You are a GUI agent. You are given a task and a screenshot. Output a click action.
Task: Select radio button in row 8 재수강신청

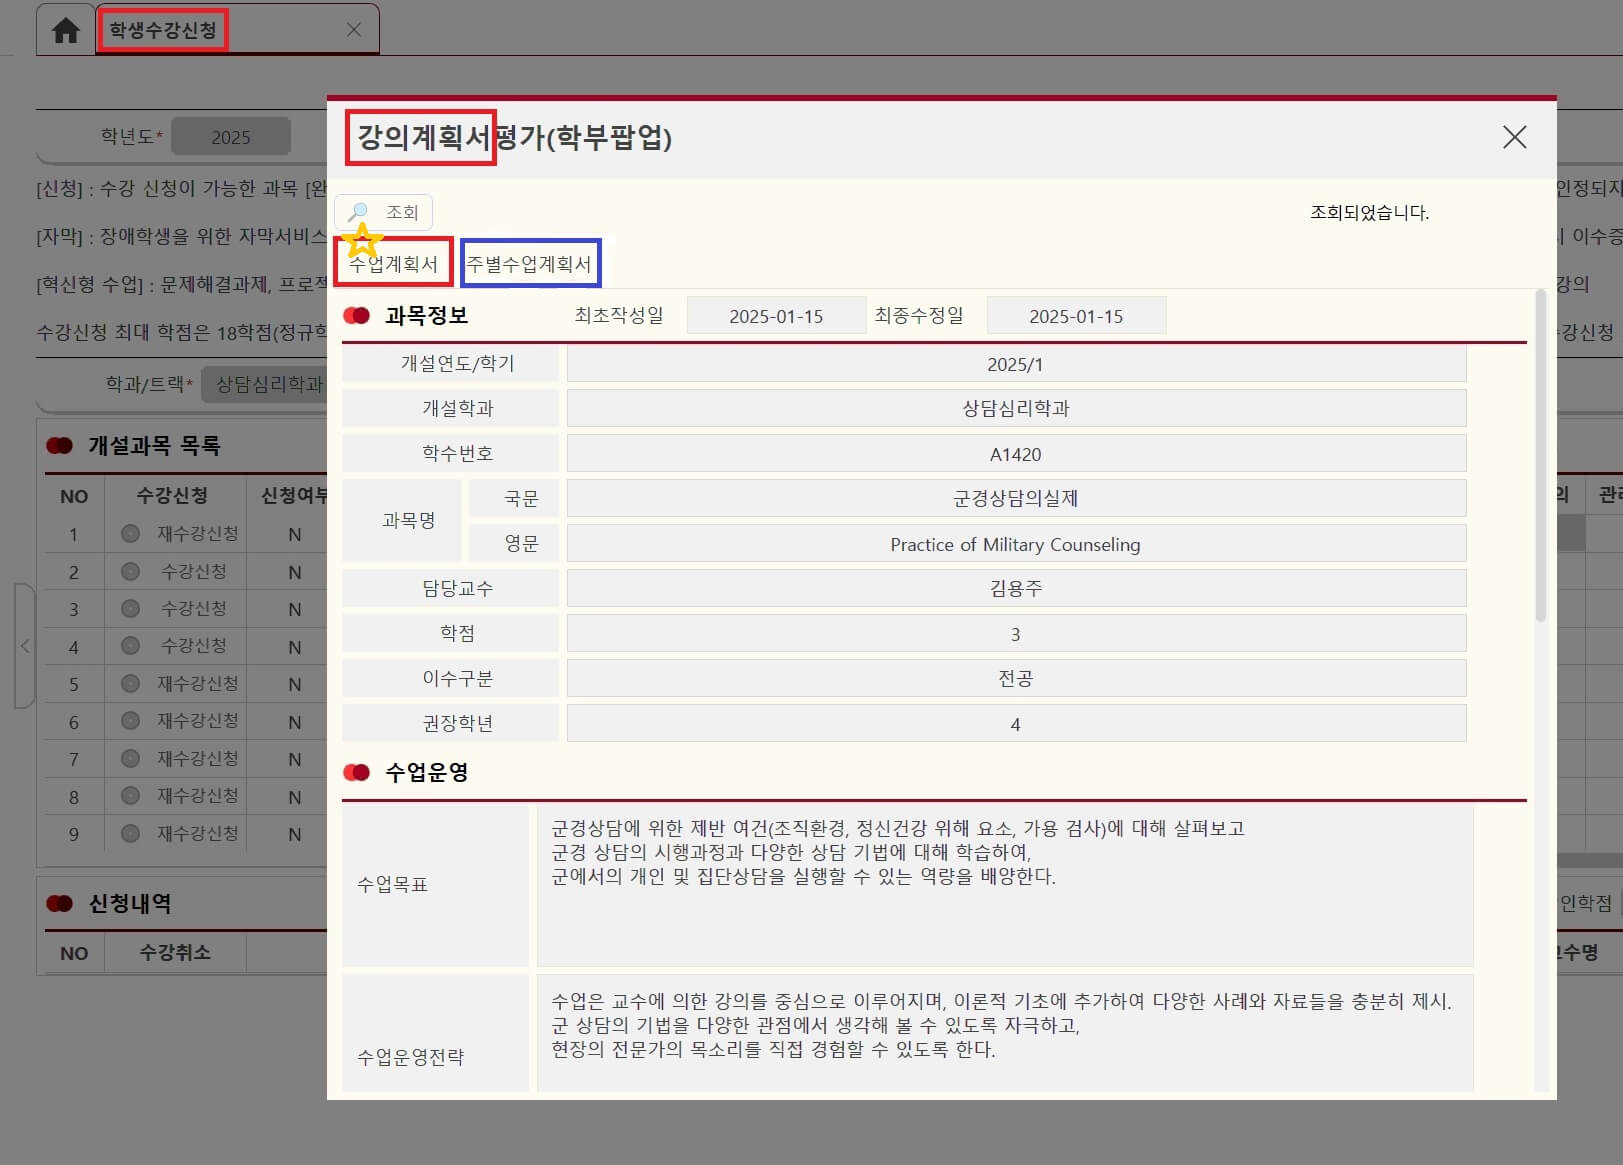point(130,796)
